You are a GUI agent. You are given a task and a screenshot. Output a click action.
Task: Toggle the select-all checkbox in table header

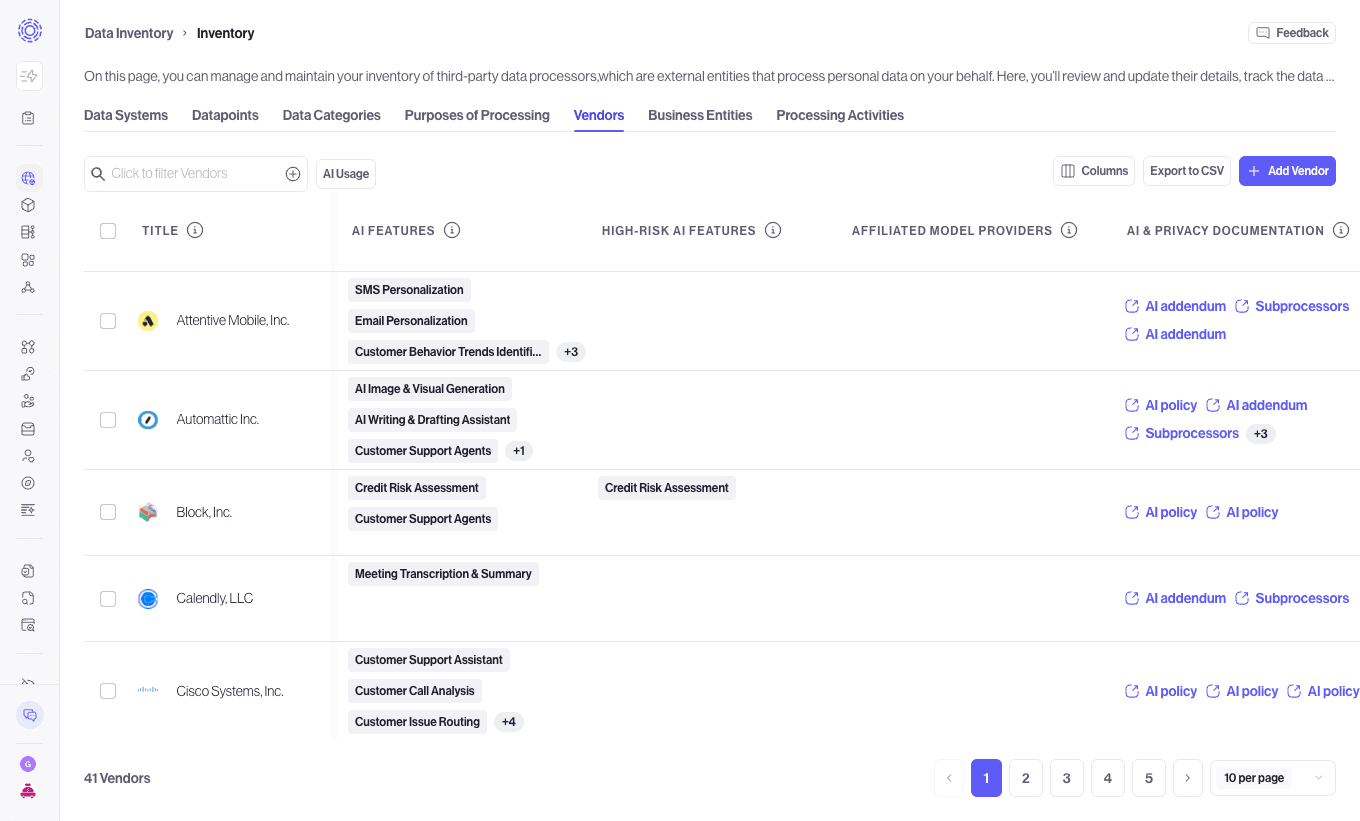(108, 231)
